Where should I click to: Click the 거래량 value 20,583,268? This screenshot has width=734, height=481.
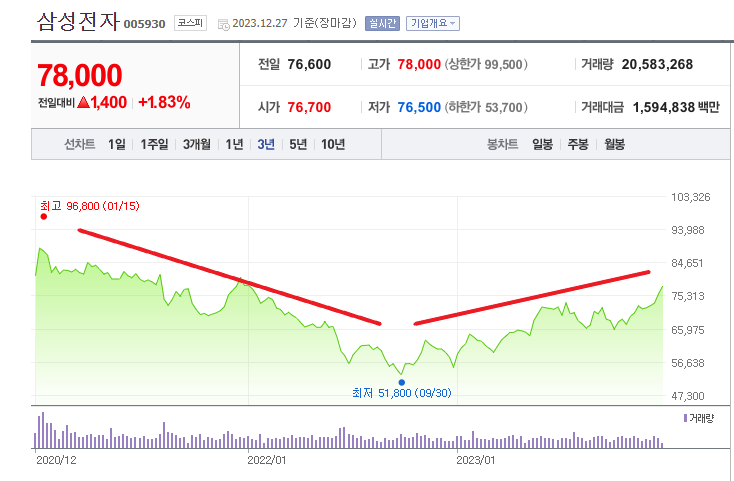(x=657, y=64)
